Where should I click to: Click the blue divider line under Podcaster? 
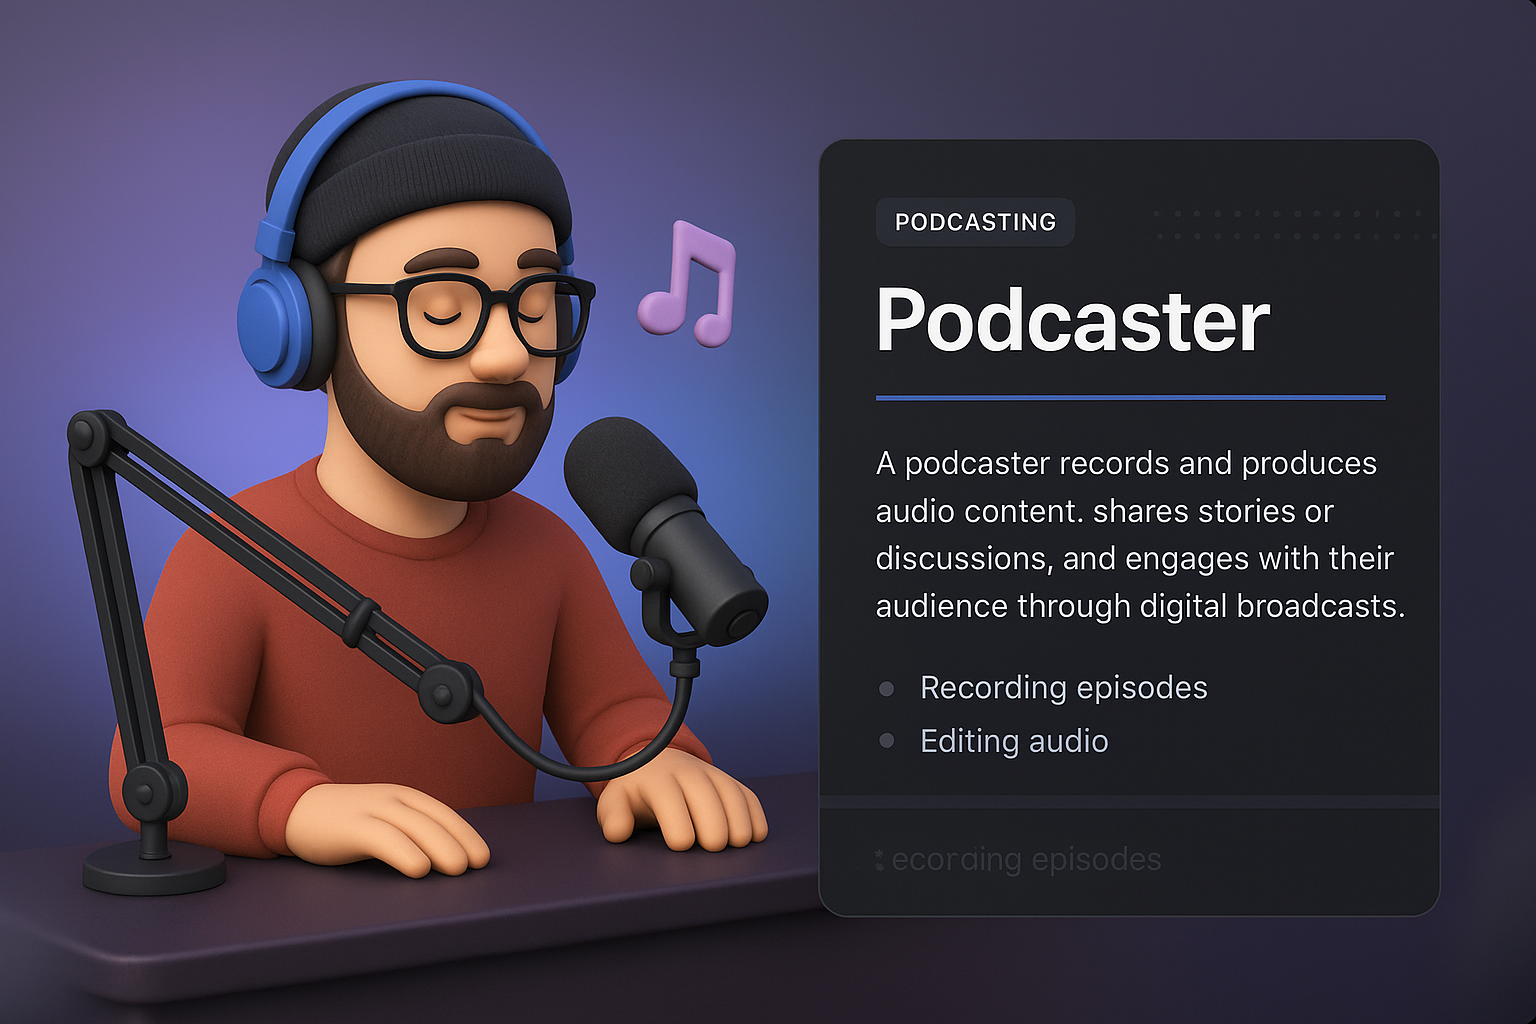(x=1130, y=398)
